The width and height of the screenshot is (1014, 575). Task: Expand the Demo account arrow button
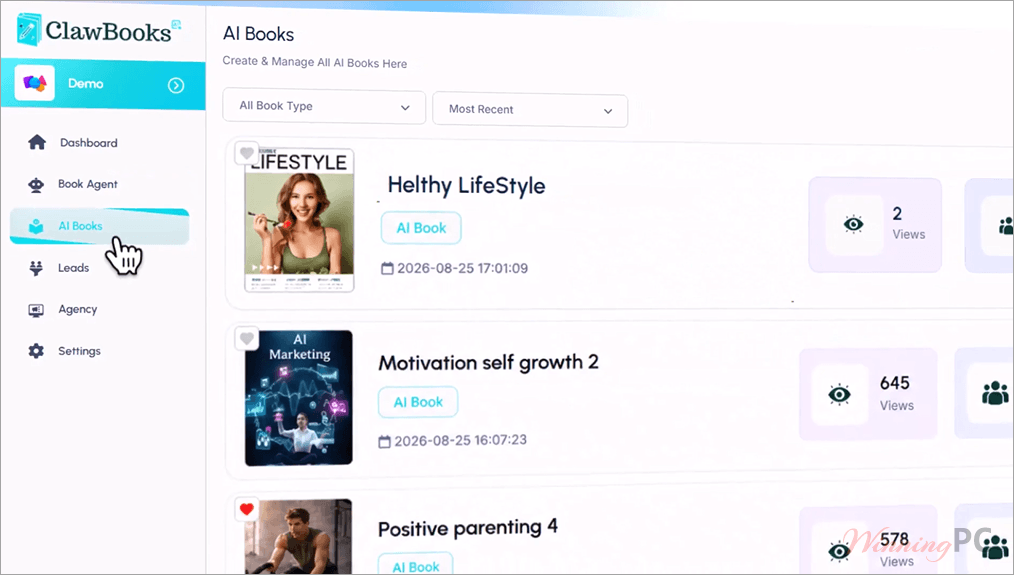[x=176, y=85]
